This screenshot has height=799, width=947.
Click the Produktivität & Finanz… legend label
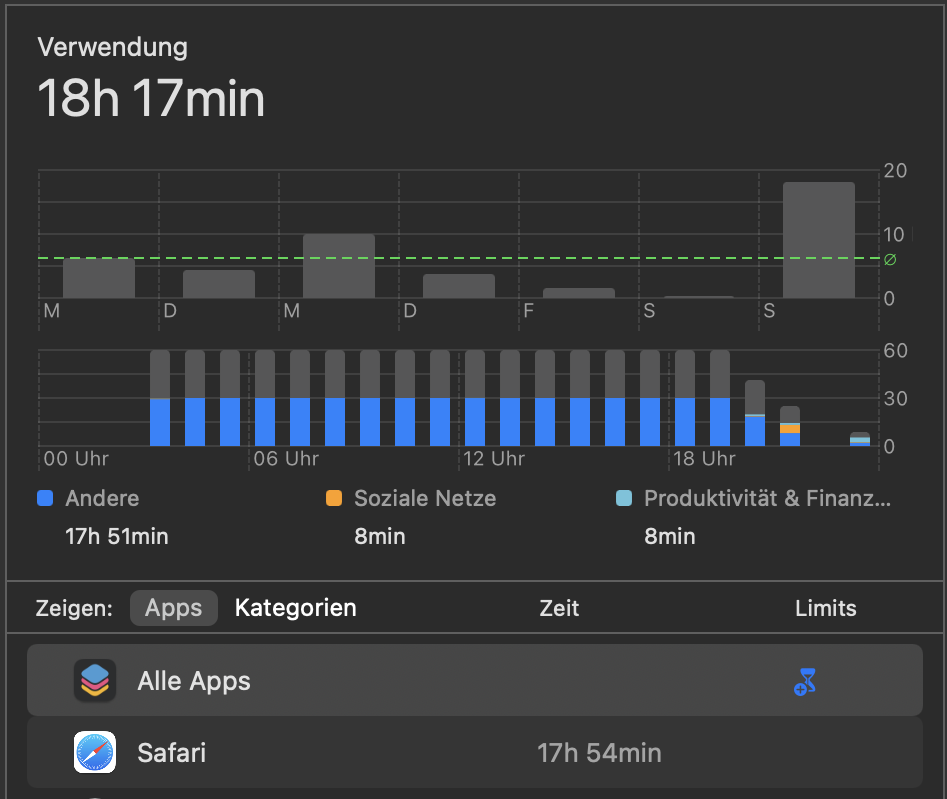point(767,498)
